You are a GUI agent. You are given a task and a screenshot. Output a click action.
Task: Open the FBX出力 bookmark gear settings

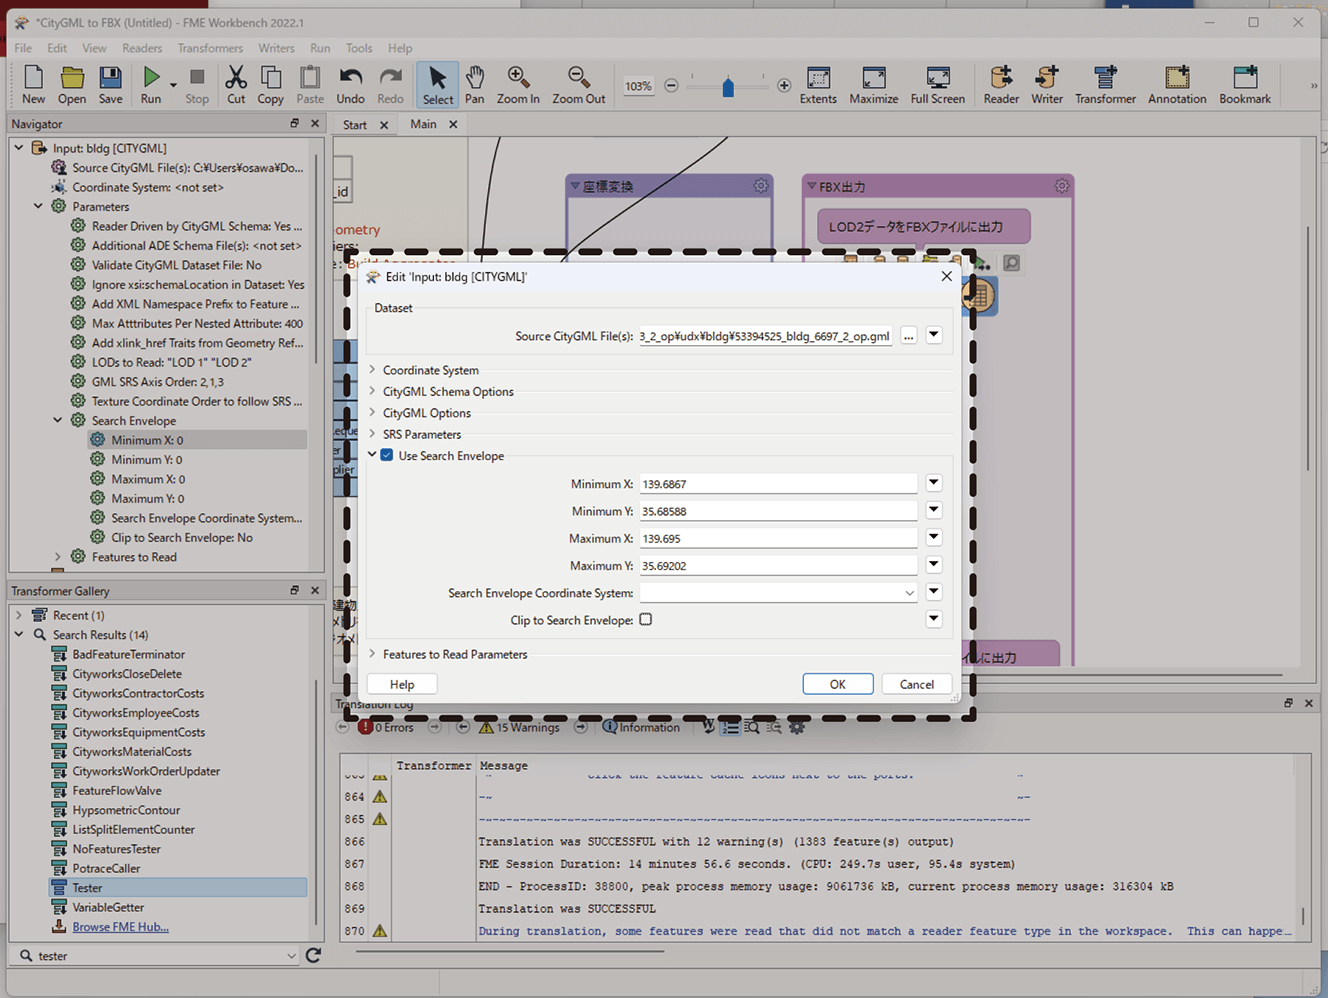pos(1062,186)
